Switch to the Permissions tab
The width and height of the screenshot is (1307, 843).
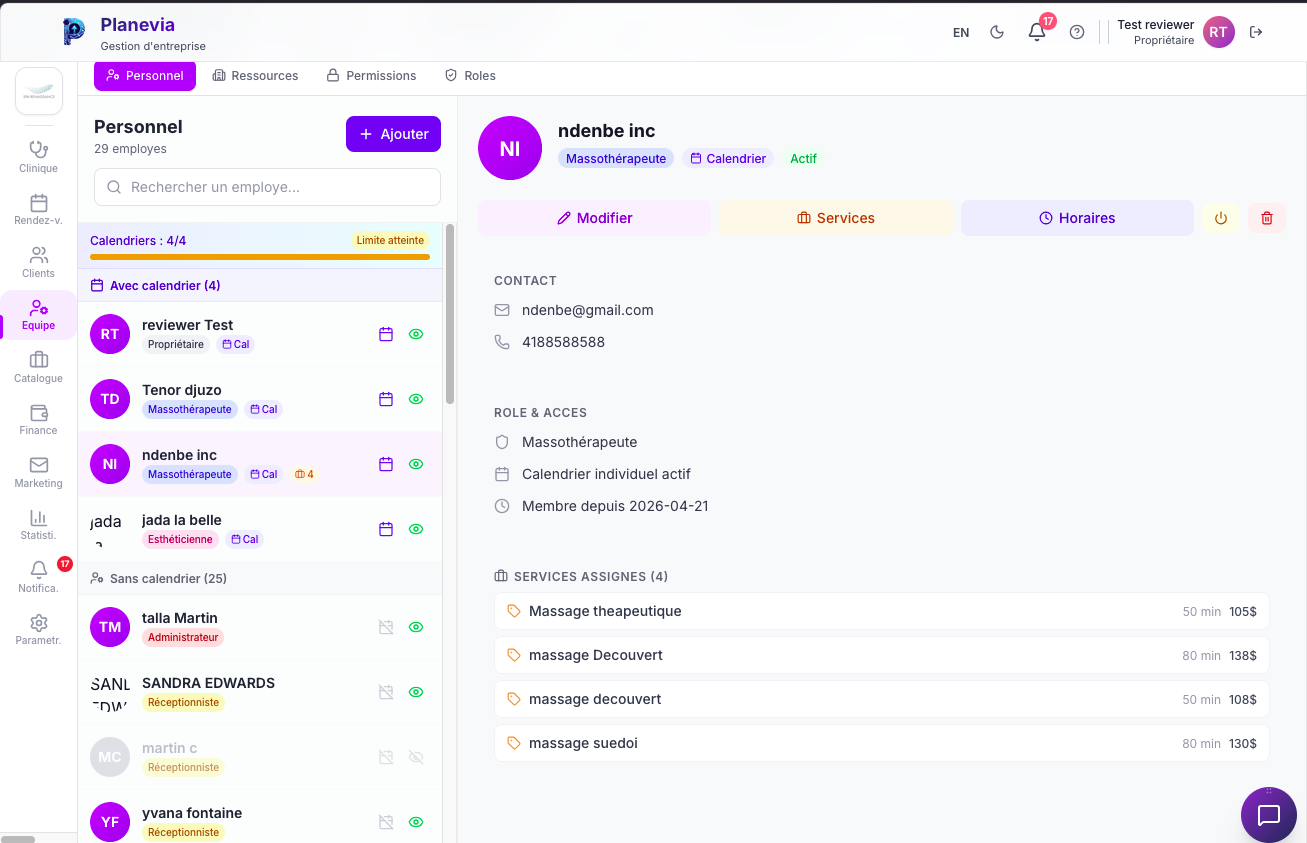(371, 75)
